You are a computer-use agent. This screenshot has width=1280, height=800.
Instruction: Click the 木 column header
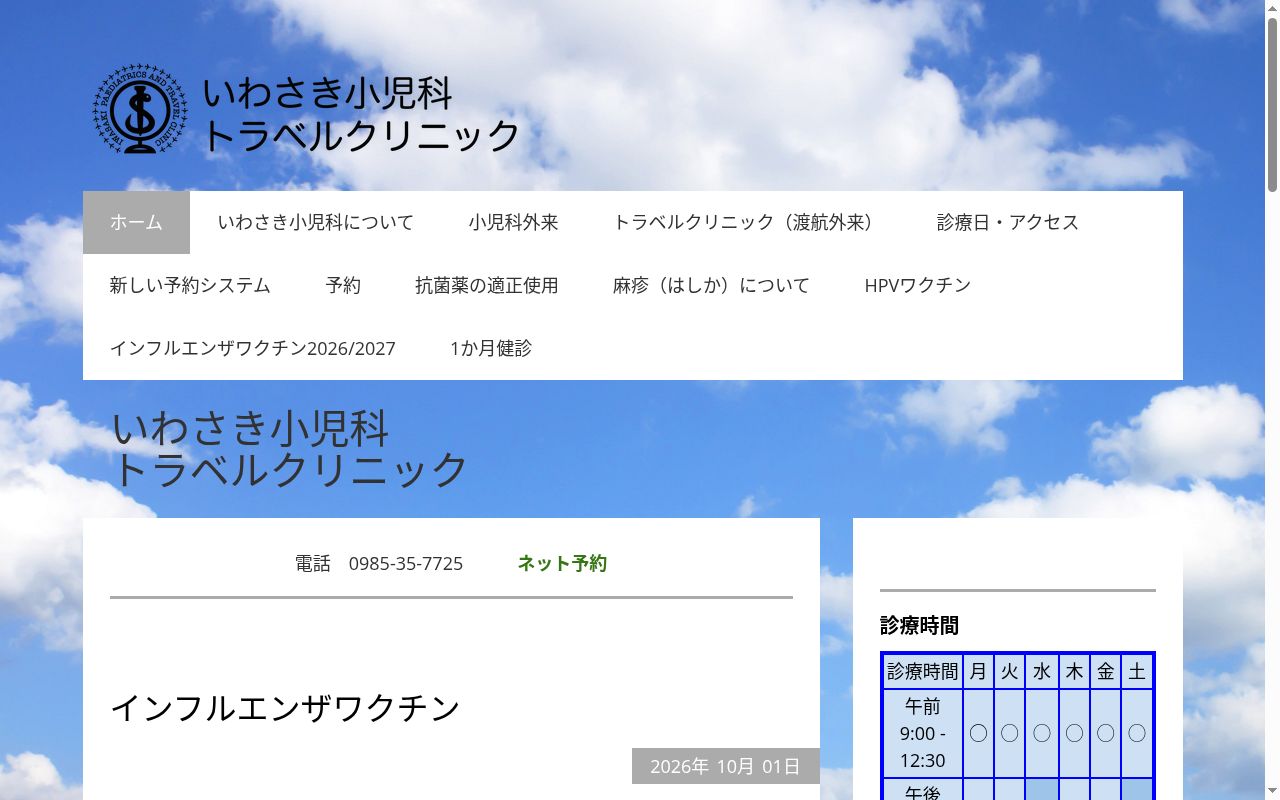1074,672
